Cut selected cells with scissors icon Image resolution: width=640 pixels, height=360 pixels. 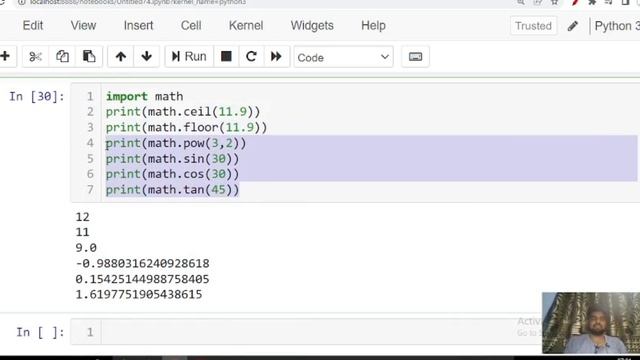coord(36,56)
